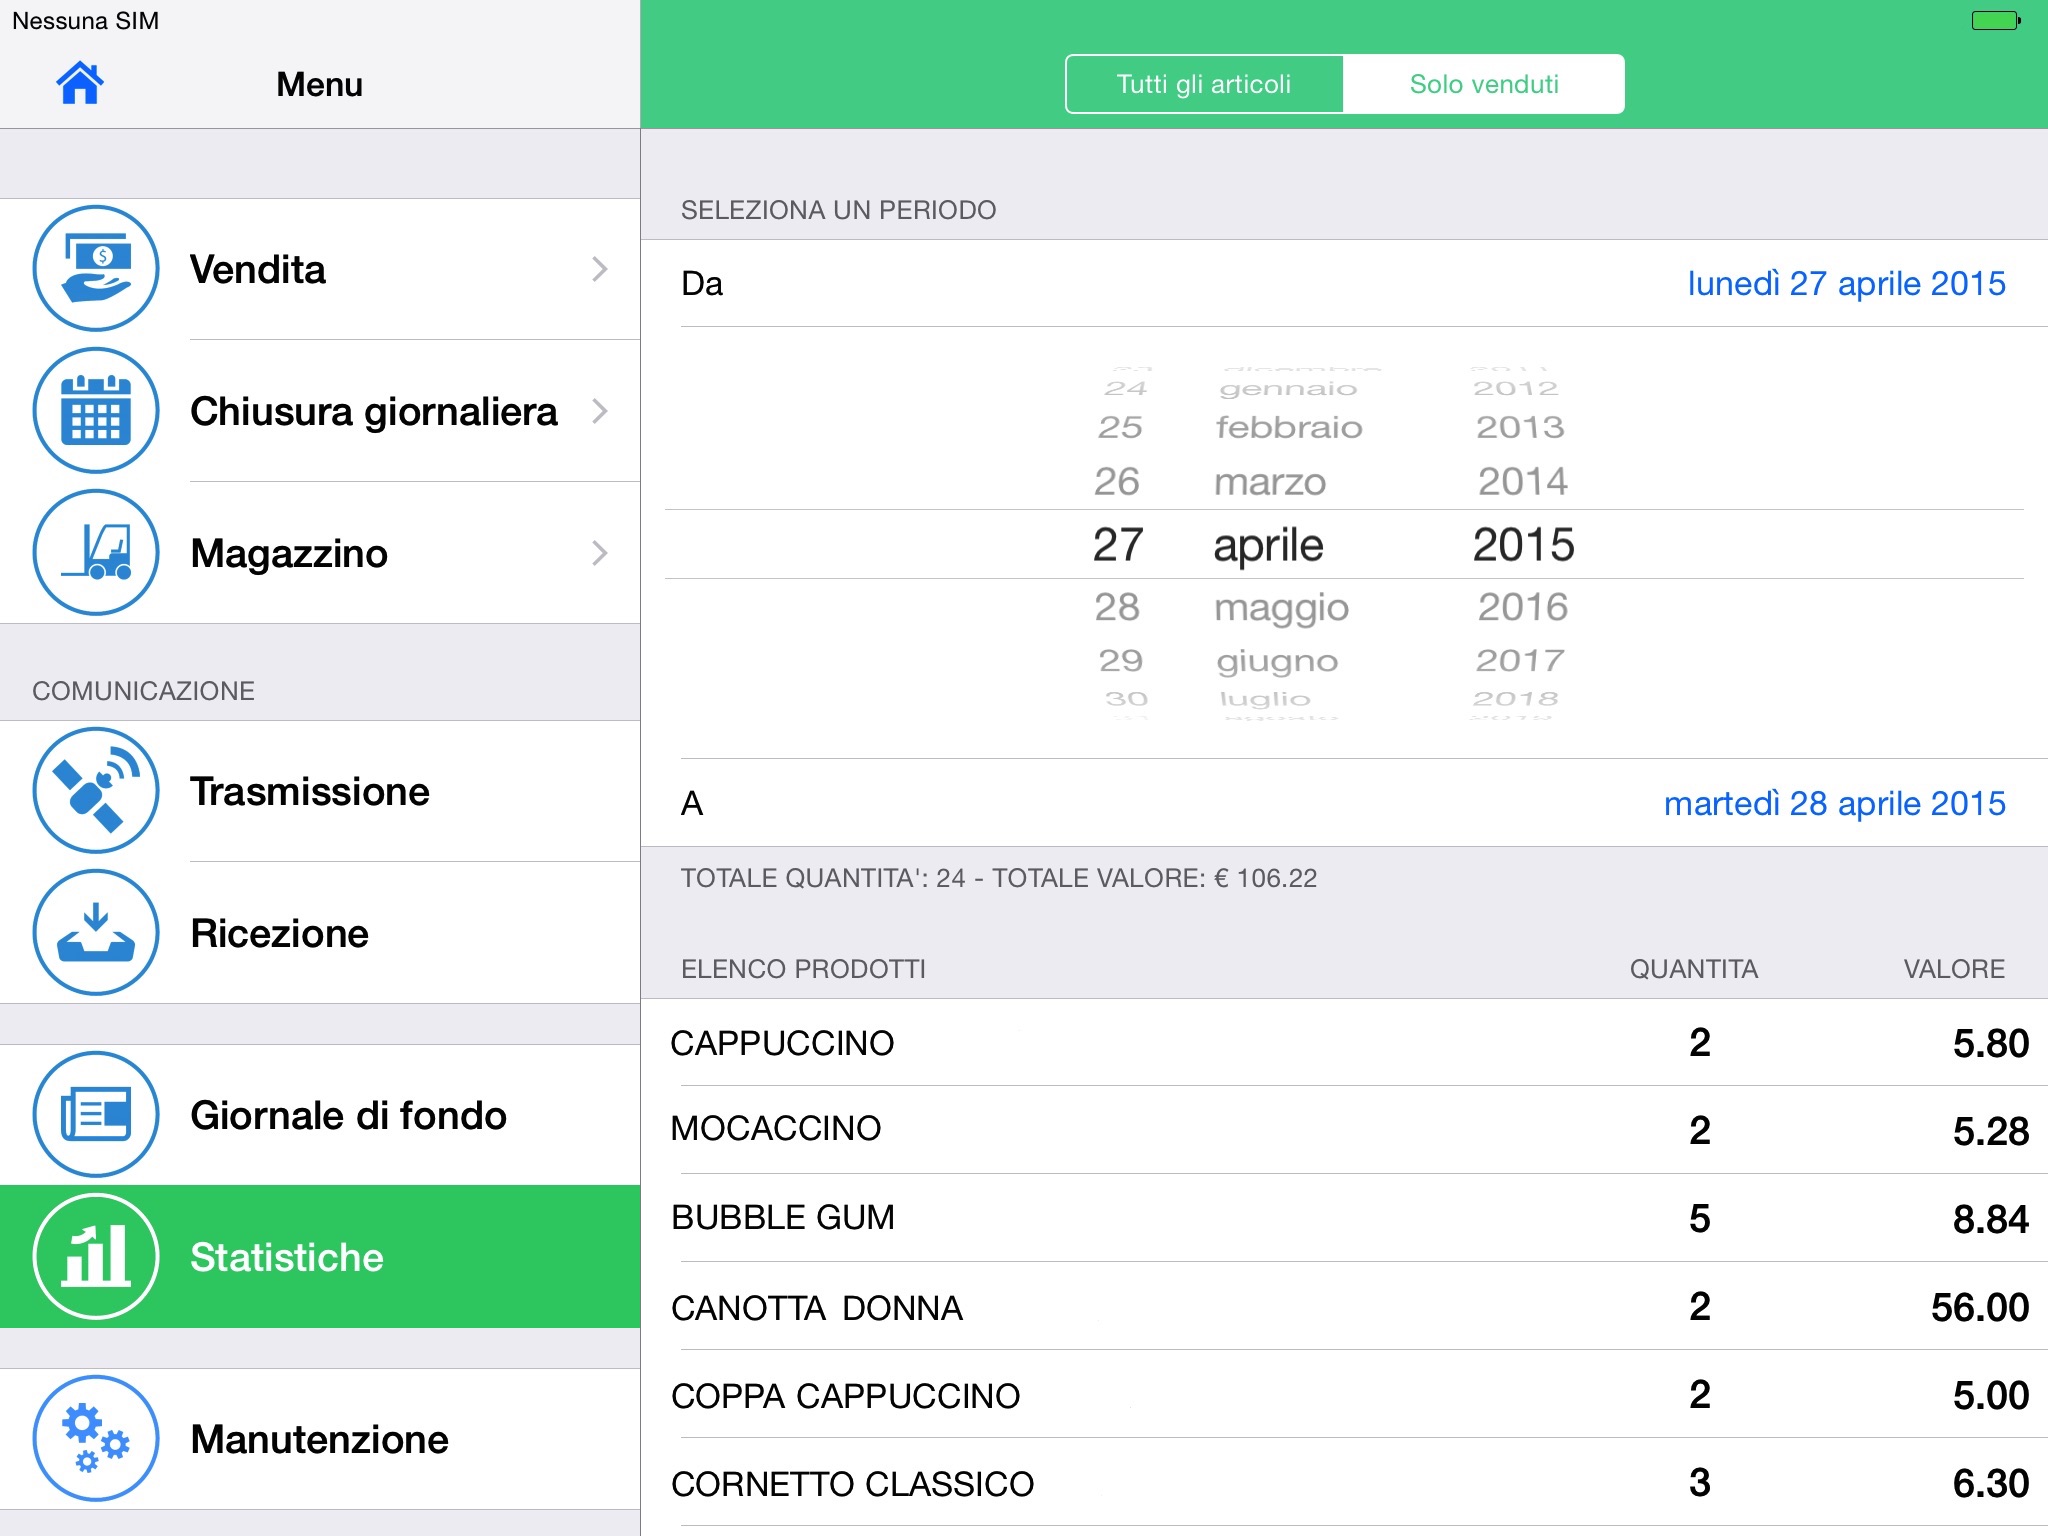Select the Statistiche menu entry
The height and width of the screenshot is (1536, 2048).
[320, 1257]
